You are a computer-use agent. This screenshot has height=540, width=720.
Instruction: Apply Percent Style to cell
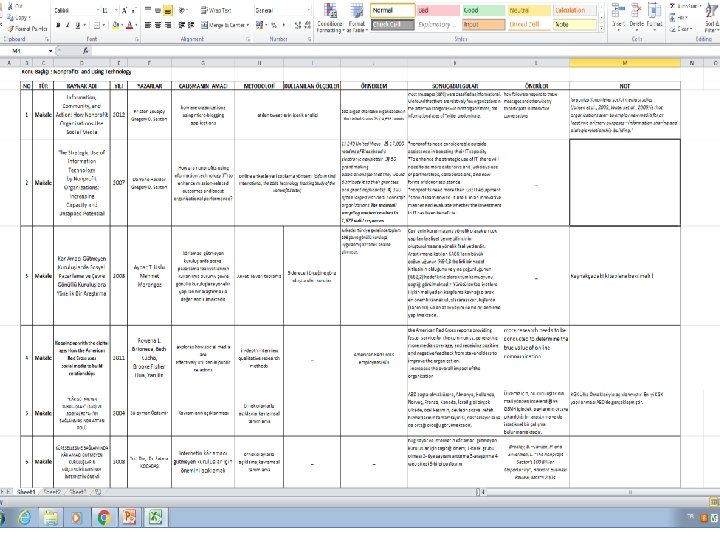[274, 25]
